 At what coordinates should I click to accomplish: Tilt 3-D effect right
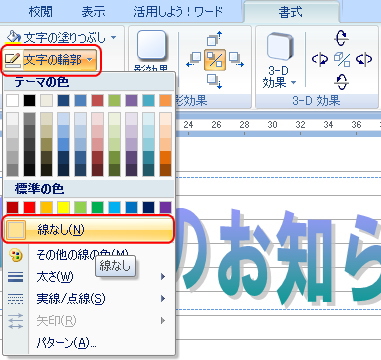click(364, 59)
